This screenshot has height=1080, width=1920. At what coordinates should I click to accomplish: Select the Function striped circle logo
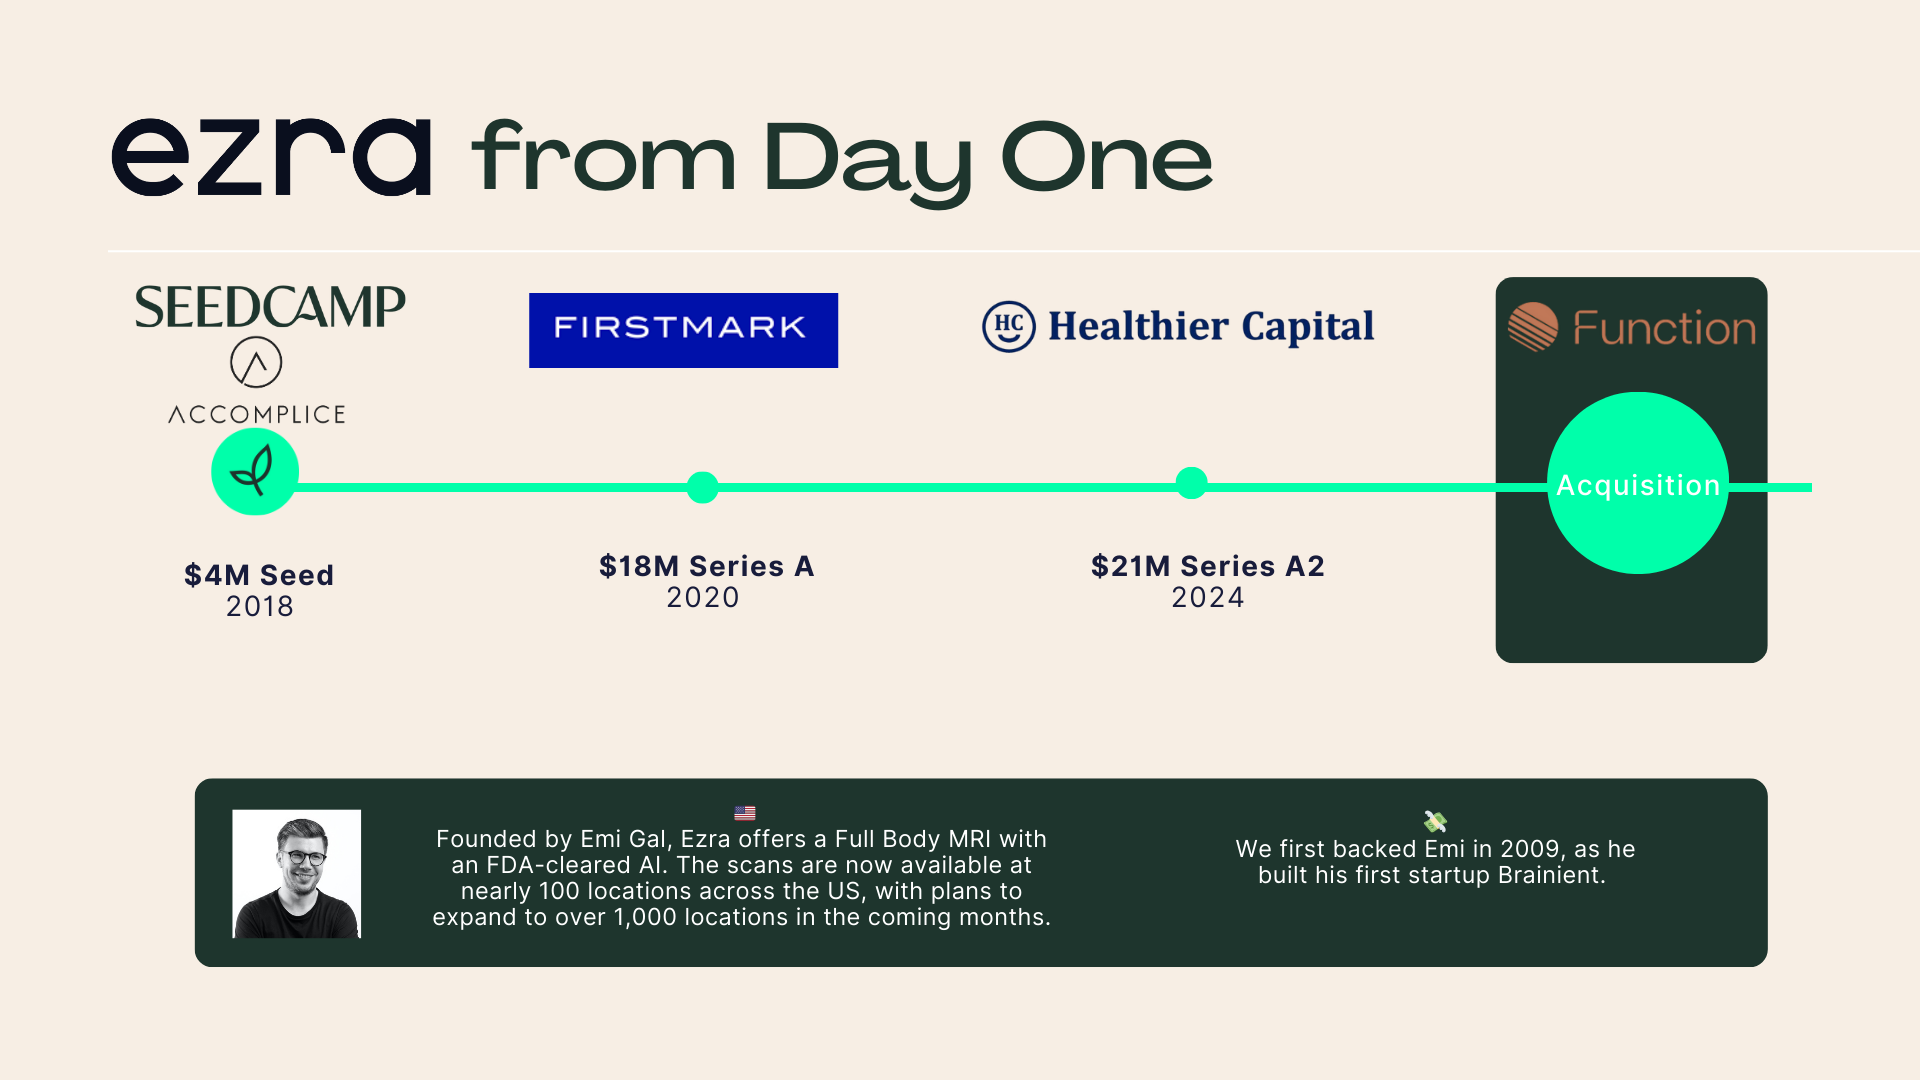pos(1533,327)
